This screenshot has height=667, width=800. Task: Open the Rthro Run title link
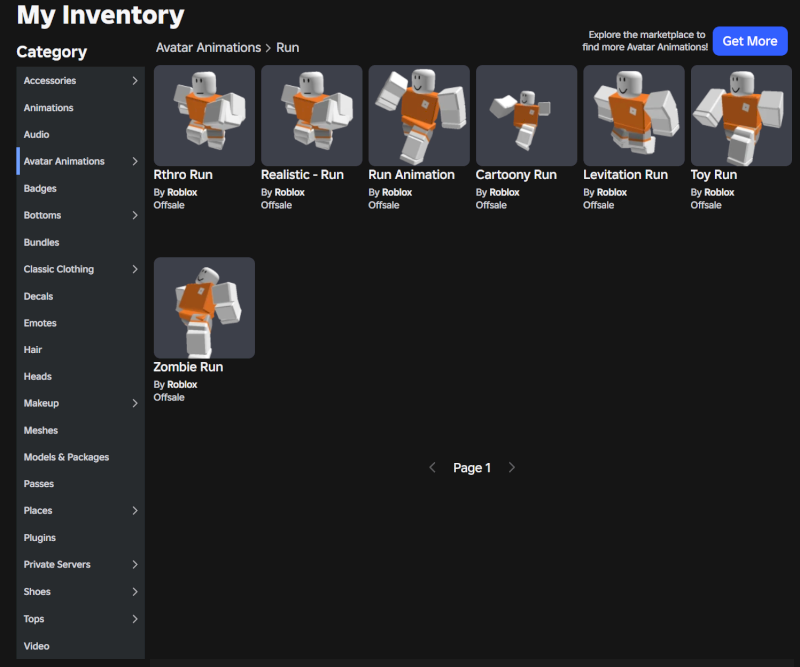(183, 175)
